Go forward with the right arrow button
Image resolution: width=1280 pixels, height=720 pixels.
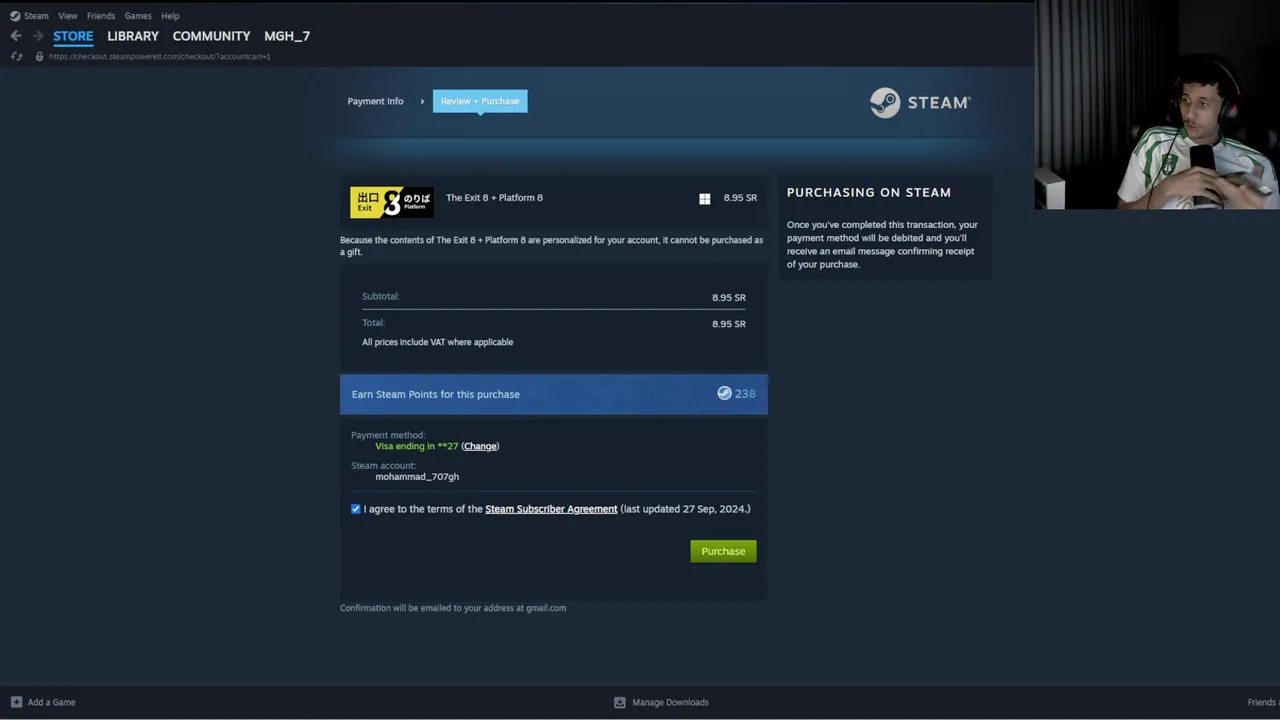click(x=38, y=36)
